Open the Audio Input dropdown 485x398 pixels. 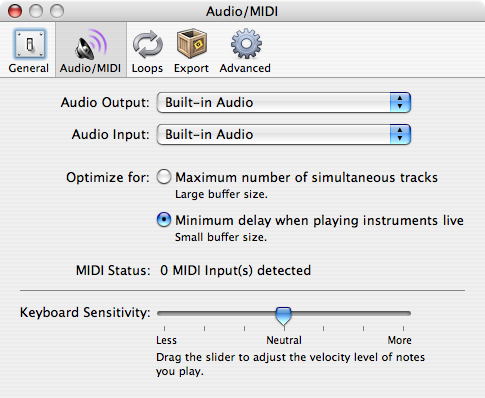[x=284, y=134]
